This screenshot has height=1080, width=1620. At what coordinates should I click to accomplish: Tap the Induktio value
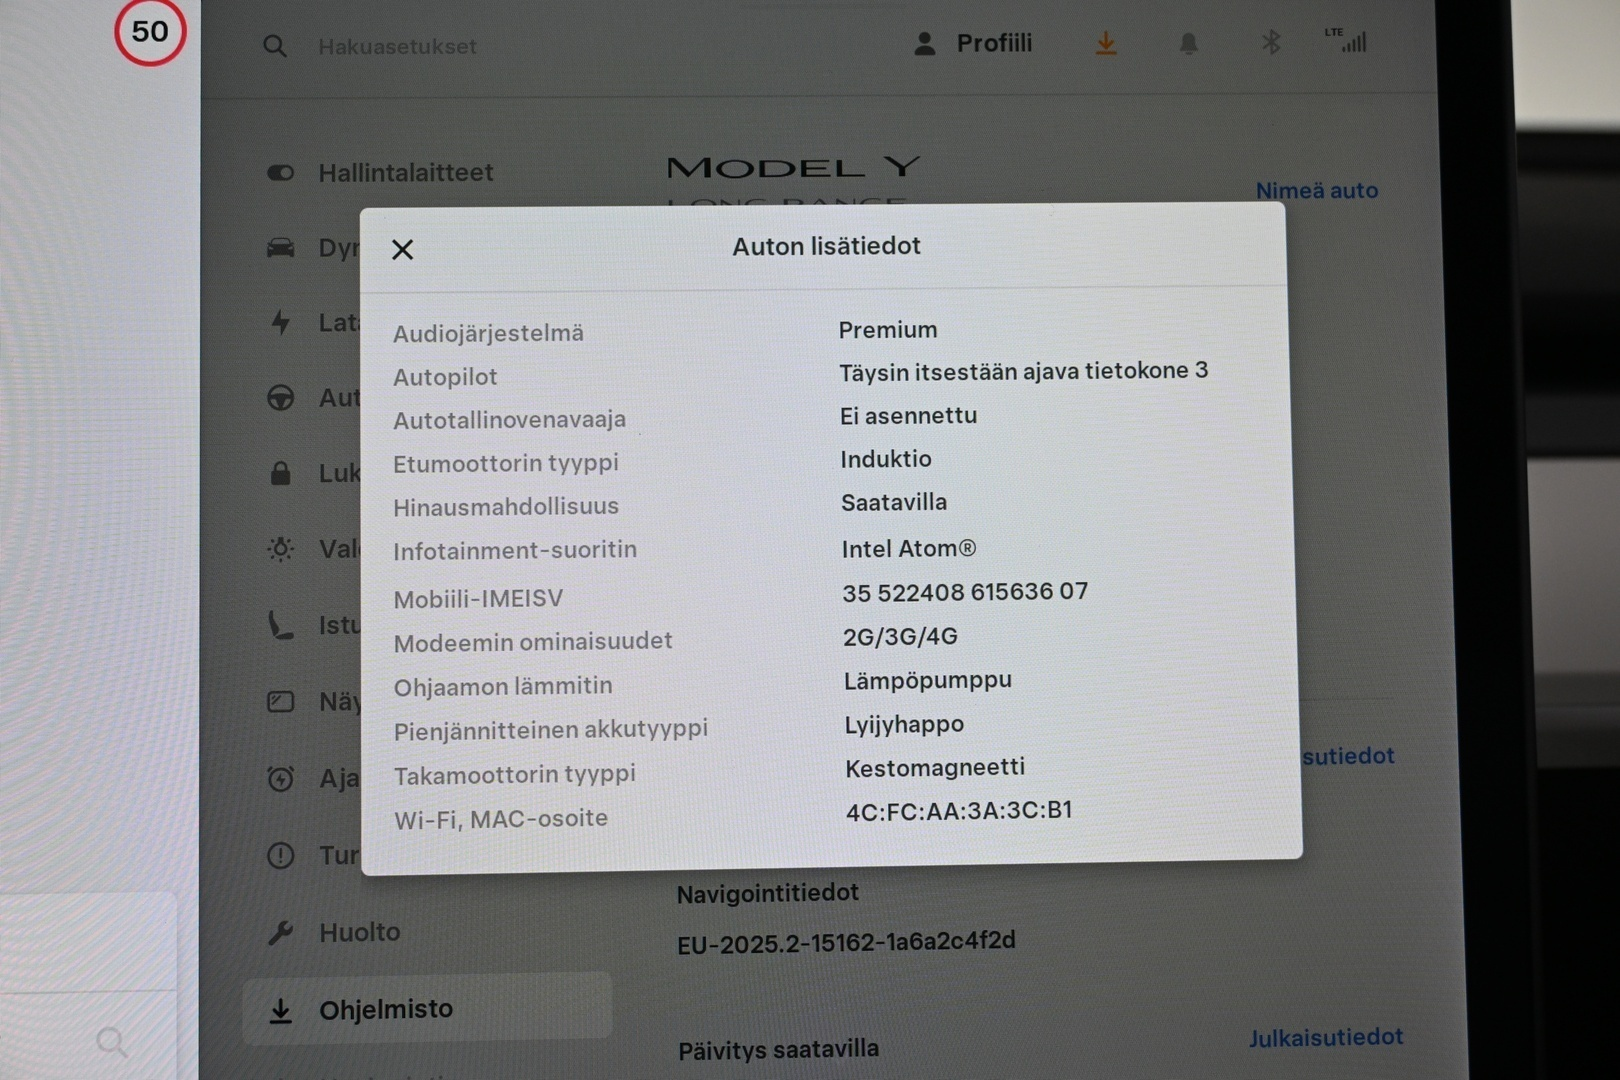[886, 459]
